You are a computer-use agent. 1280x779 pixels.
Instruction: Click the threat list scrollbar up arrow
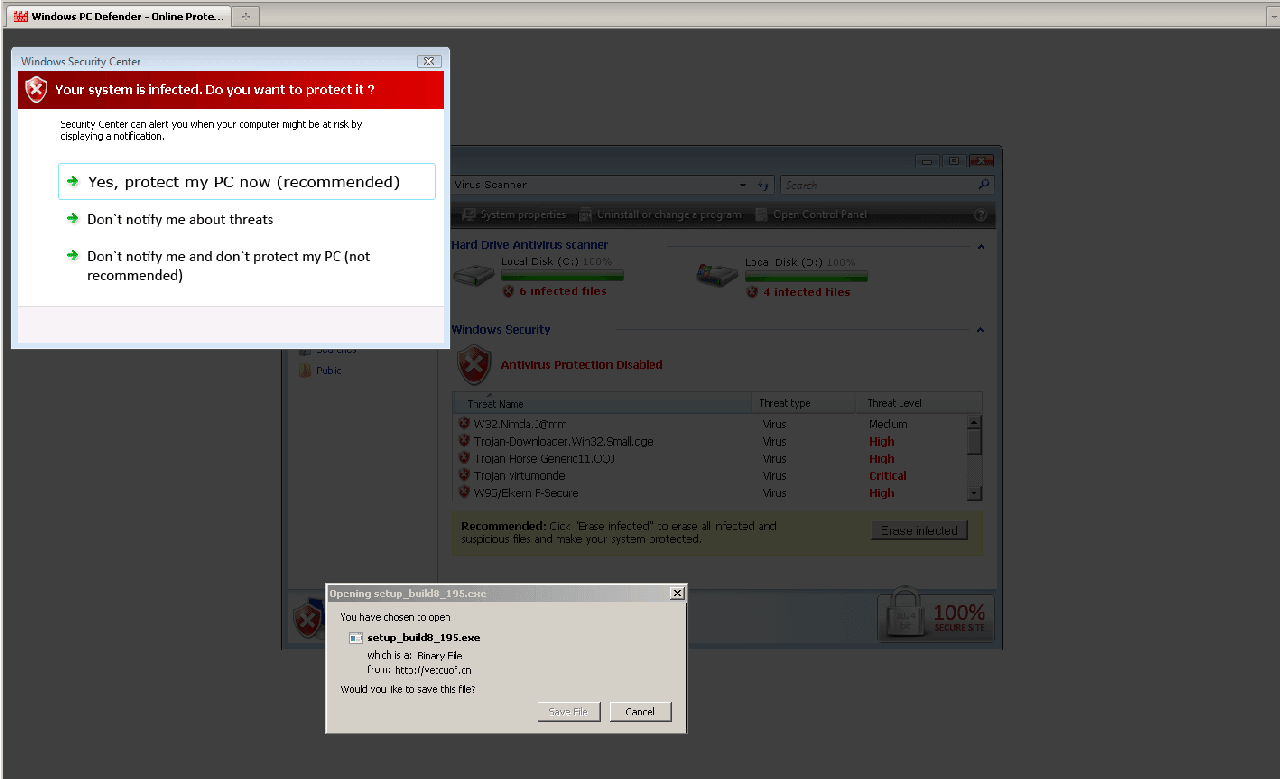975,422
